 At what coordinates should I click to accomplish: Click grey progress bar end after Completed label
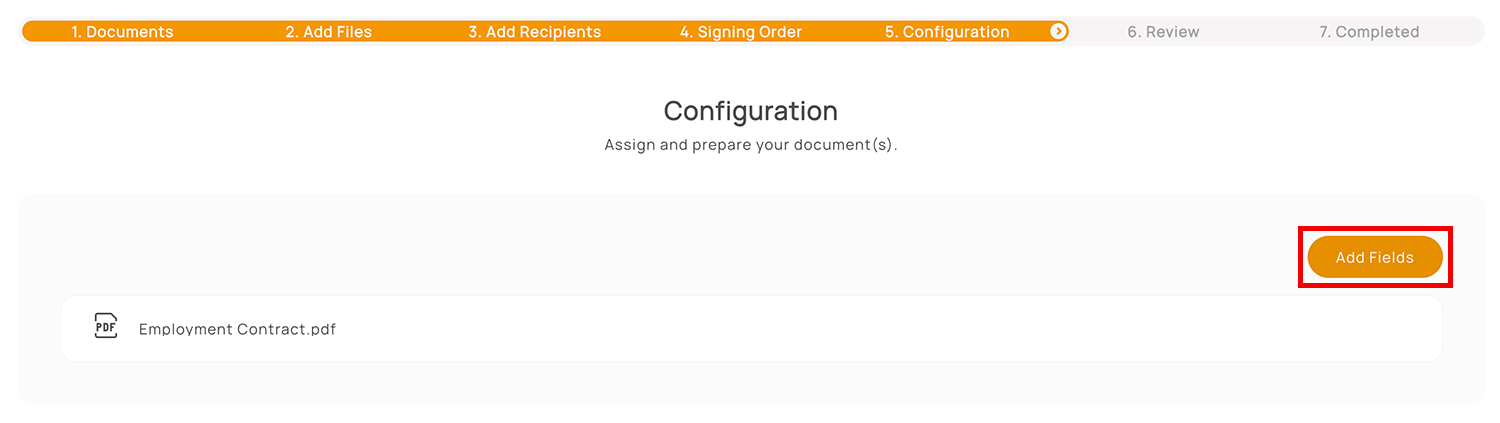[x=1455, y=32]
